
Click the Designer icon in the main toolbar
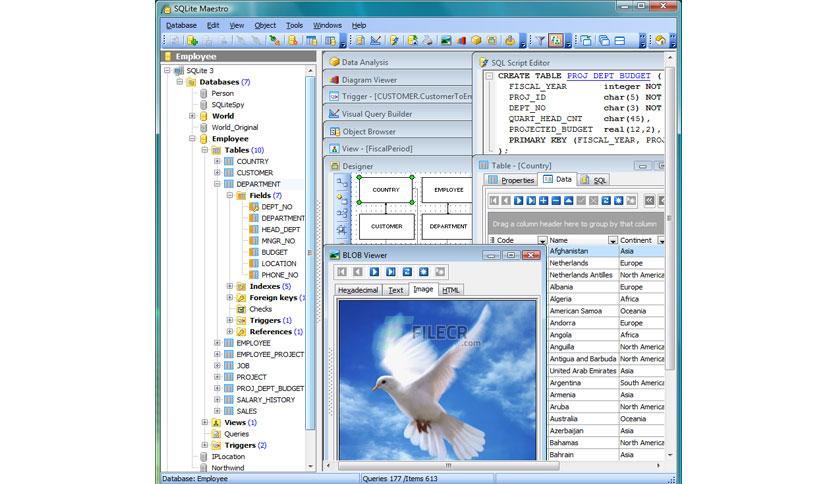coord(492,41)
